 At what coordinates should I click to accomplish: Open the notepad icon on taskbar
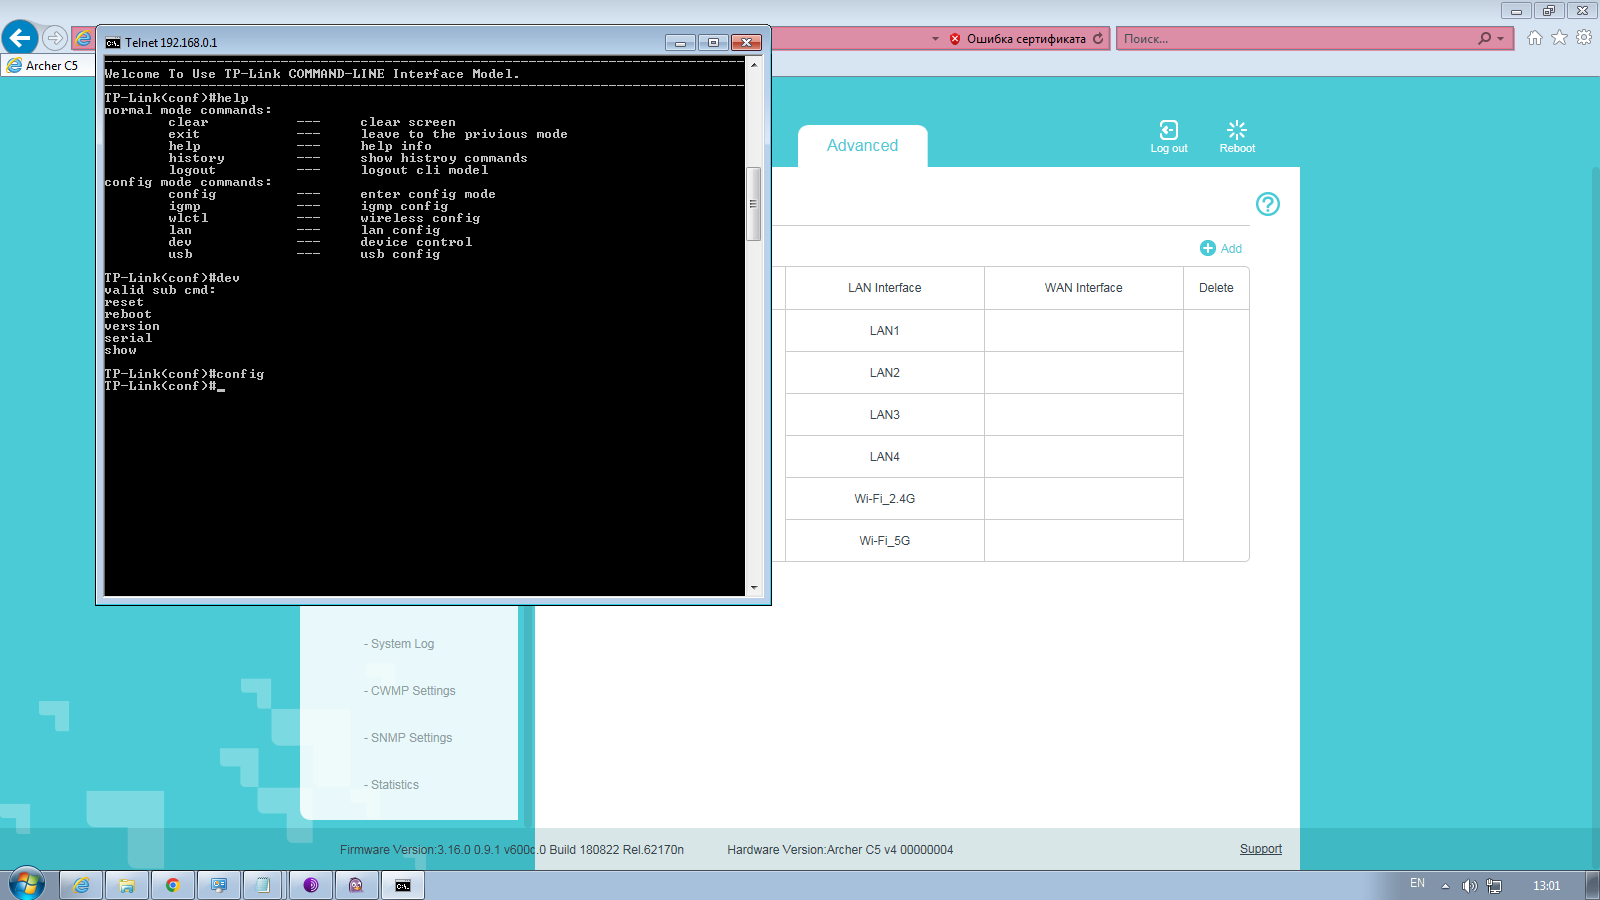pyautogui.click(x=263, y=885)
